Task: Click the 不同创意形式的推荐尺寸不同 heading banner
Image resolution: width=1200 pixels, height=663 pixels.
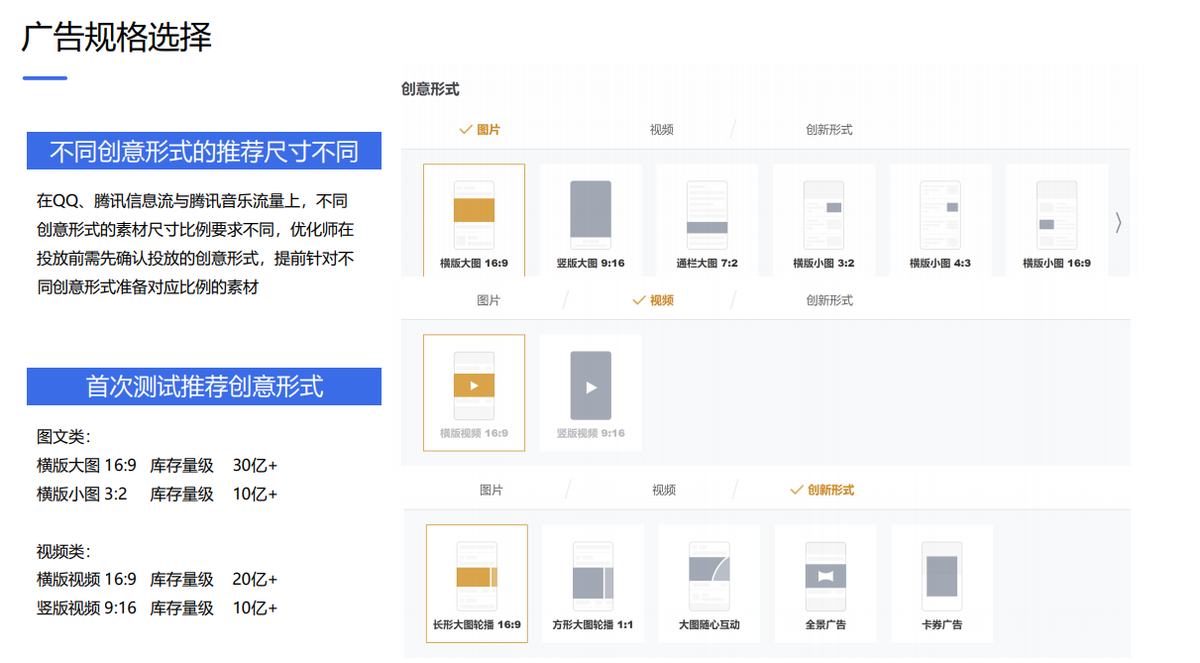Action: click(x=204, y=151)
